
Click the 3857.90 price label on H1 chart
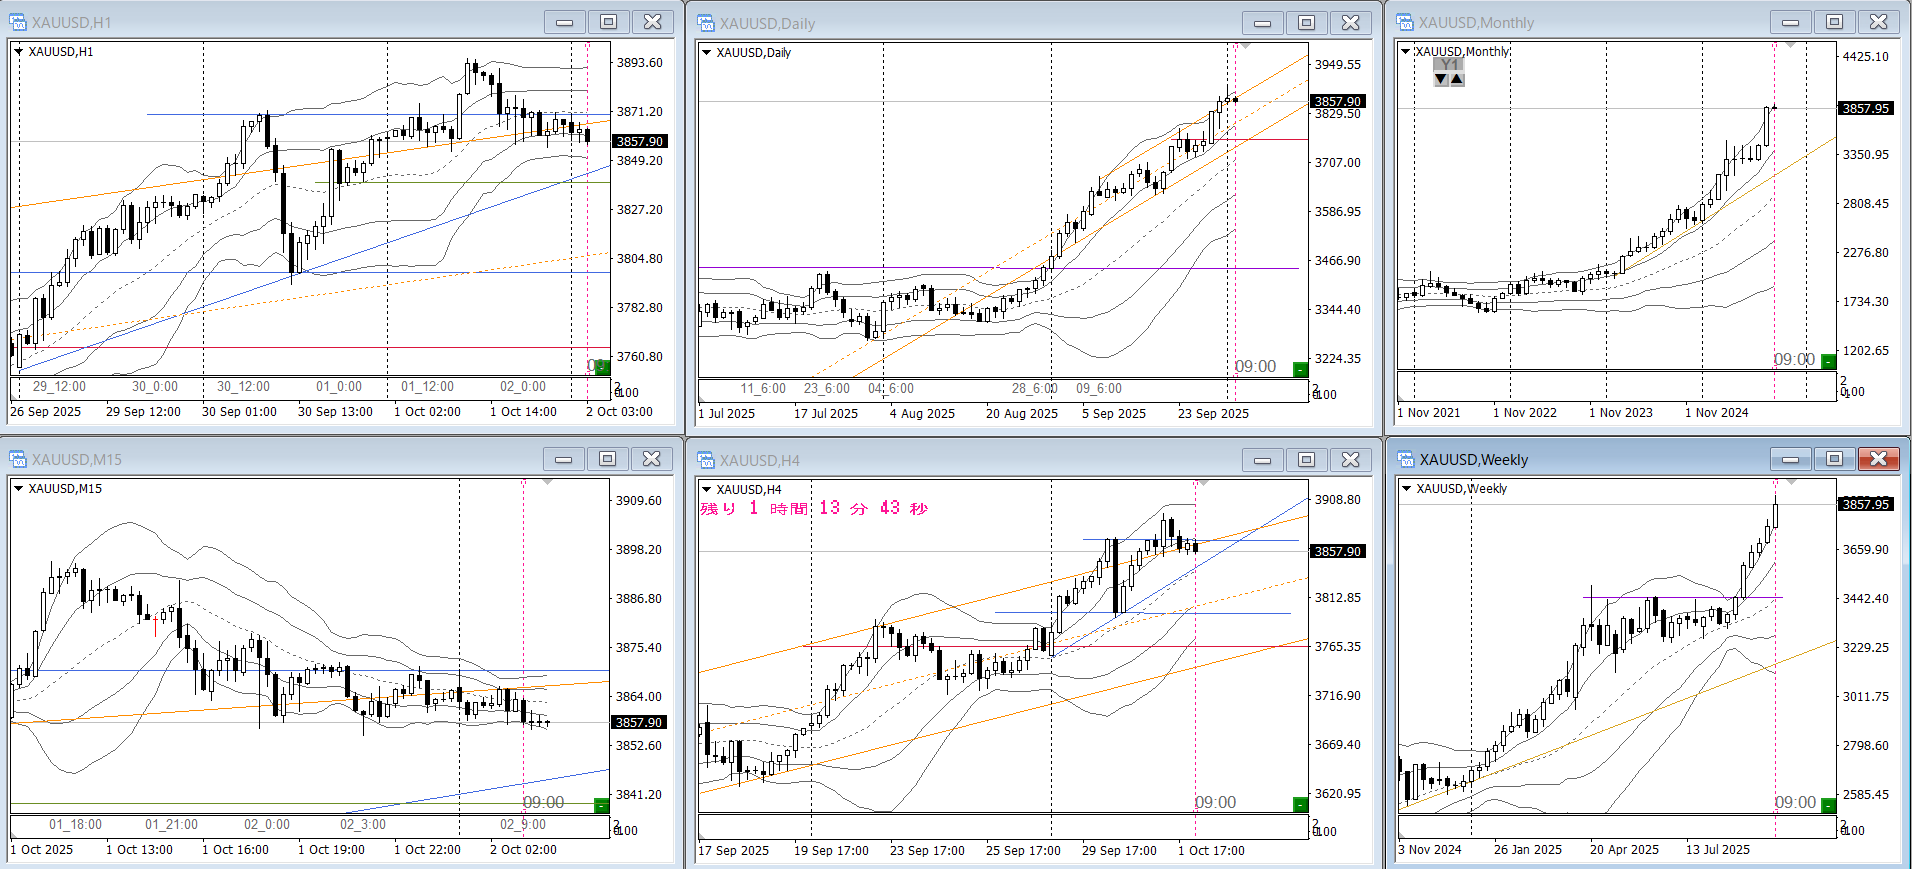coord(639,142)
